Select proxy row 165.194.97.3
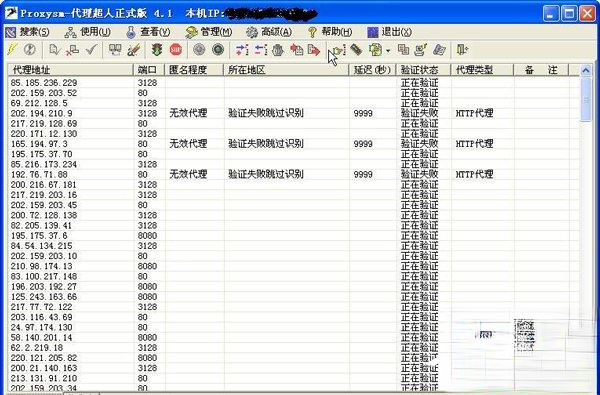Image resolution: width=600 pixels, height=395 pixels. click(293, 144)
